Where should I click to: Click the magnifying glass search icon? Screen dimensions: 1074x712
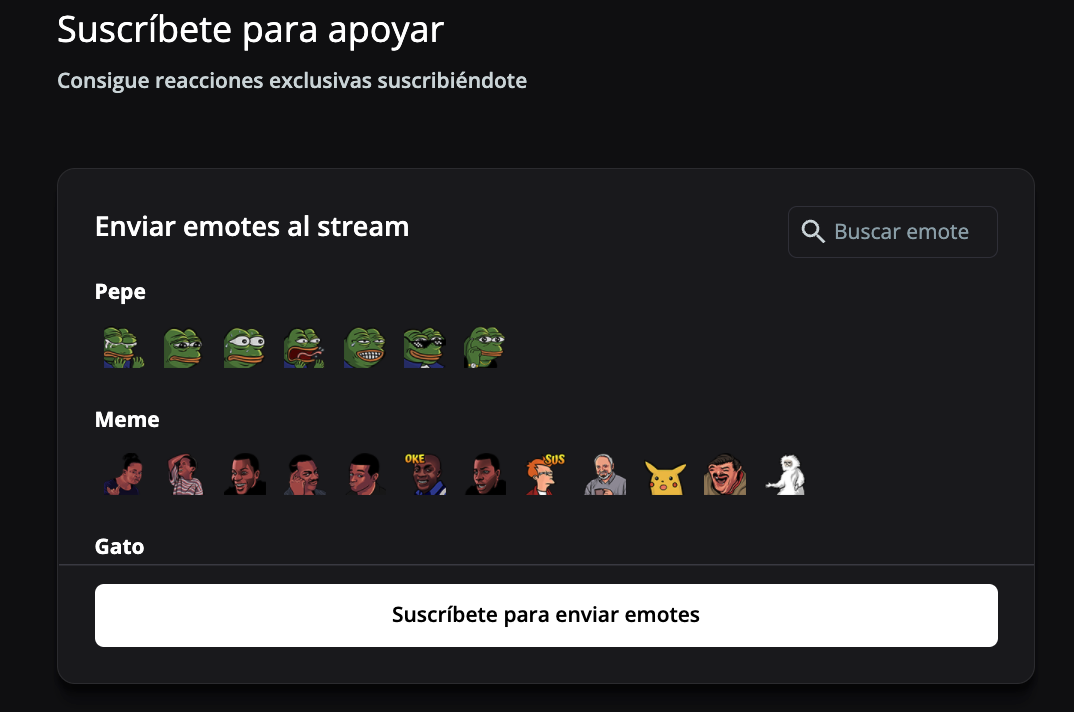[813, 232]
